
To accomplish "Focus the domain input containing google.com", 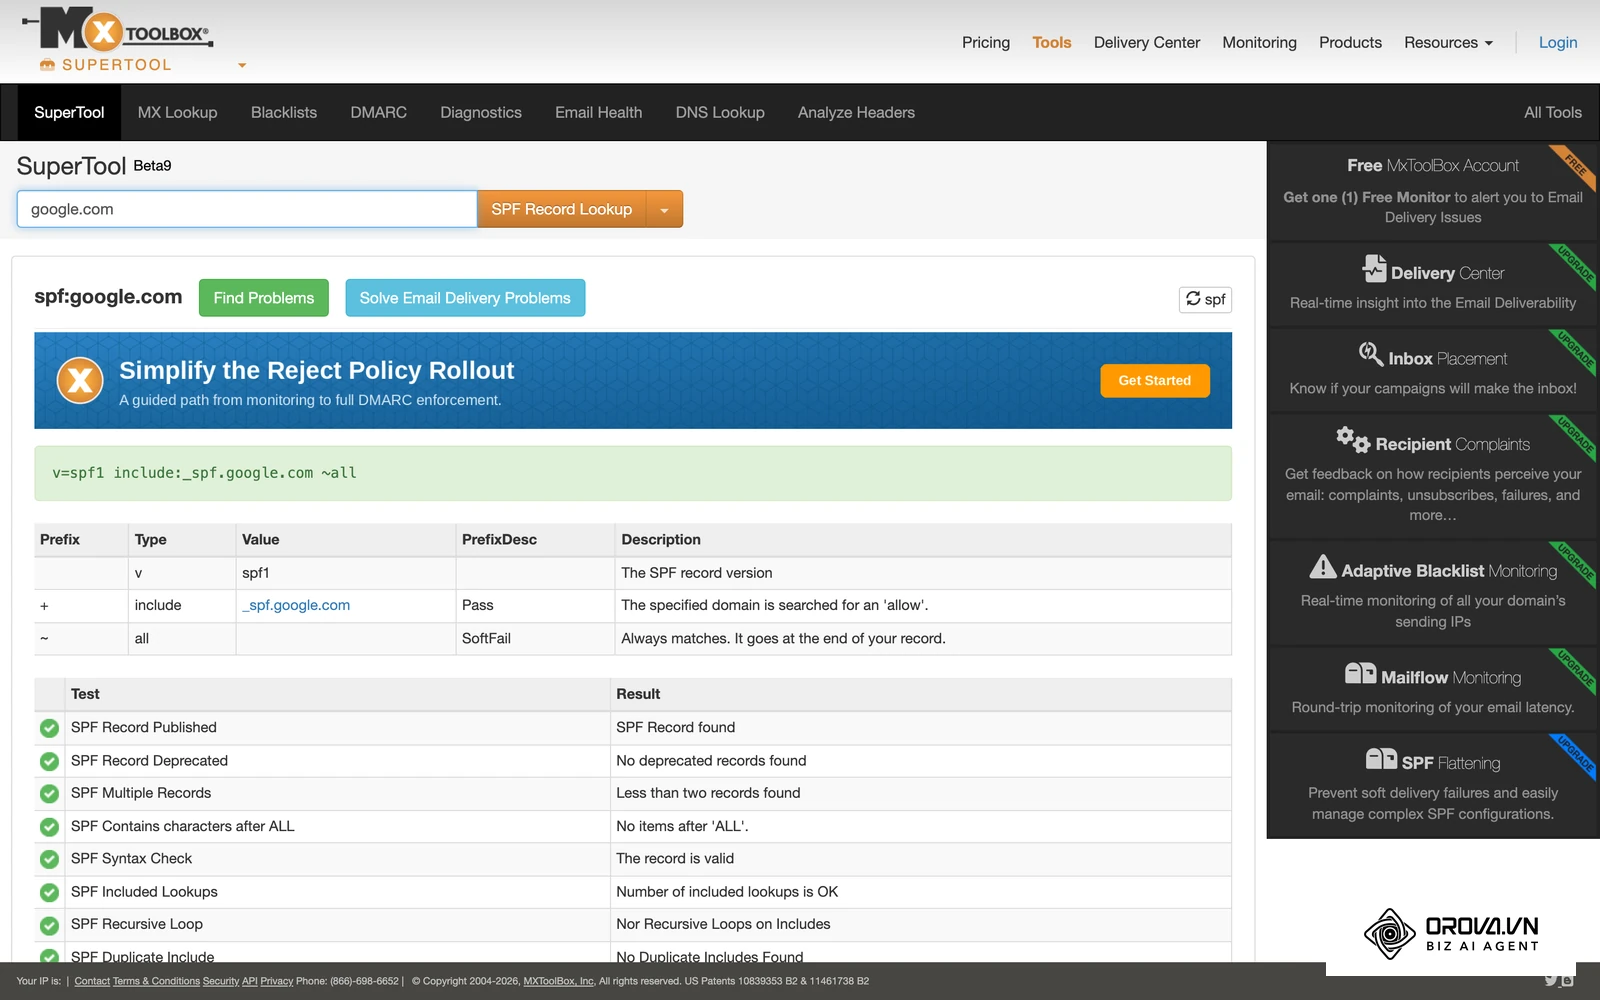I will coord(247,209).
